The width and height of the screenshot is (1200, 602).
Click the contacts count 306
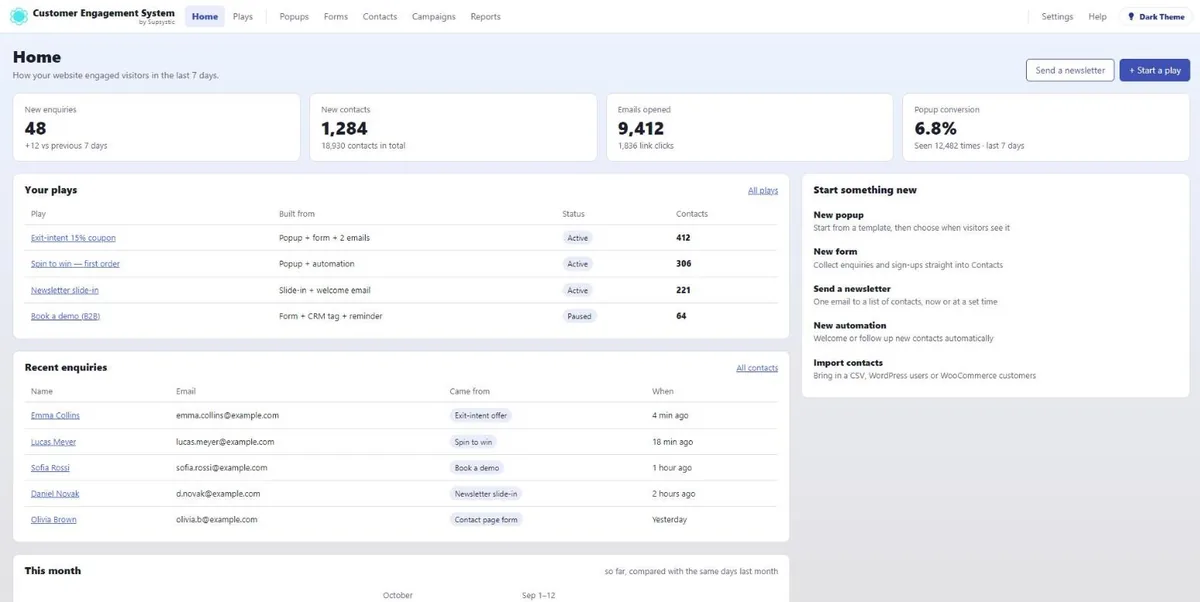coord(684,264)
